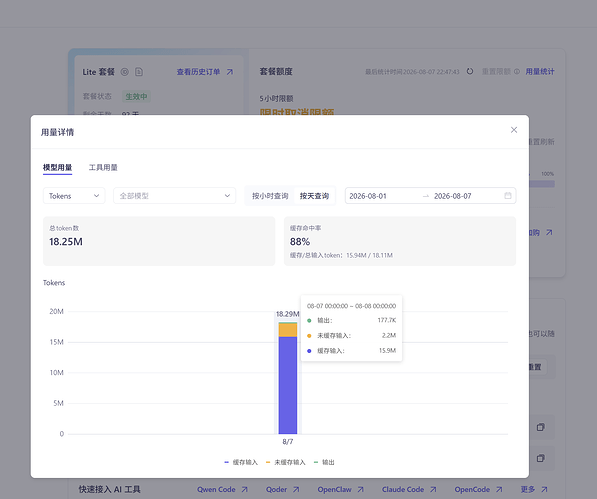Click the refresh icon beside statistics time
This screenshot has height=499, width=597.
tap(470, 72)
